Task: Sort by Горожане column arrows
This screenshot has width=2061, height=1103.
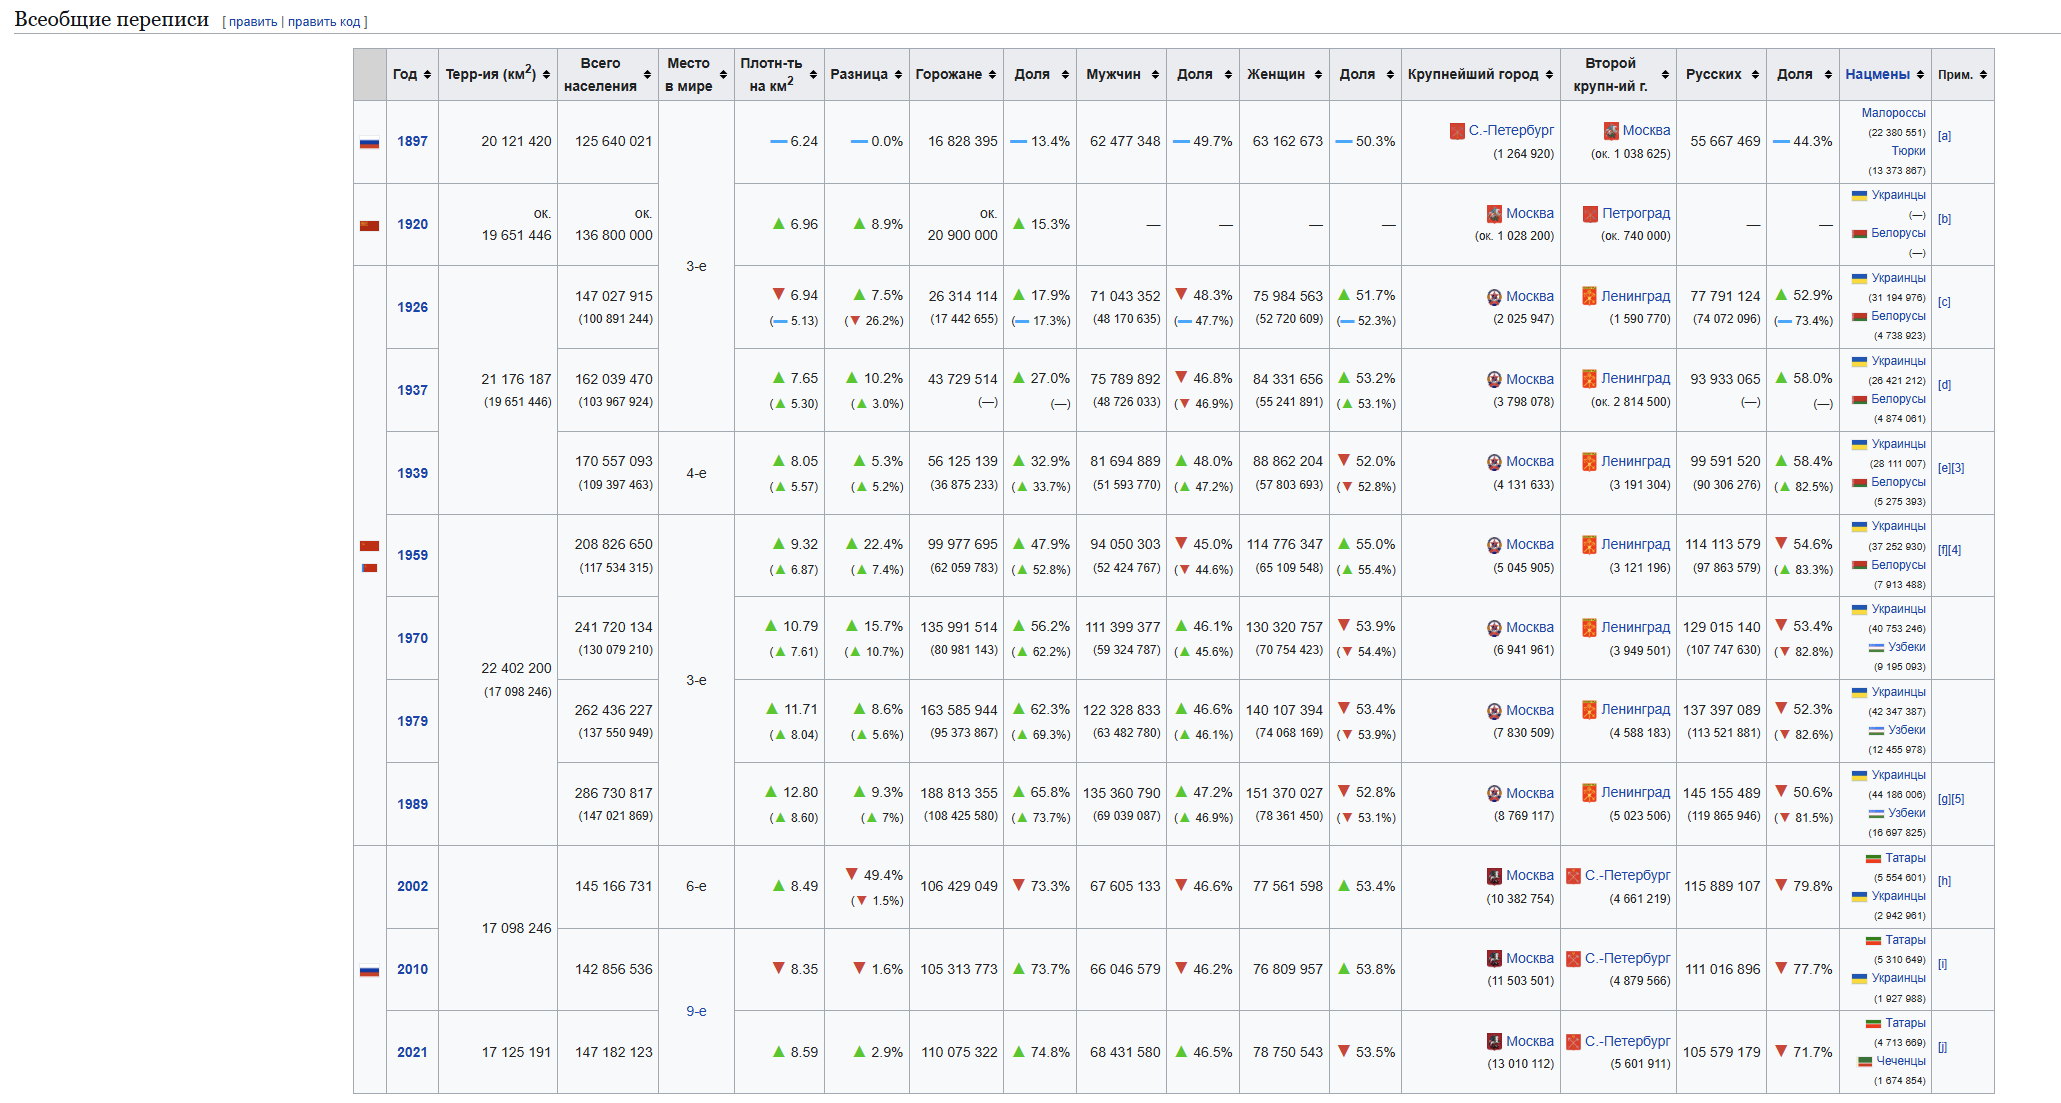Action: (x=992, y=75)
